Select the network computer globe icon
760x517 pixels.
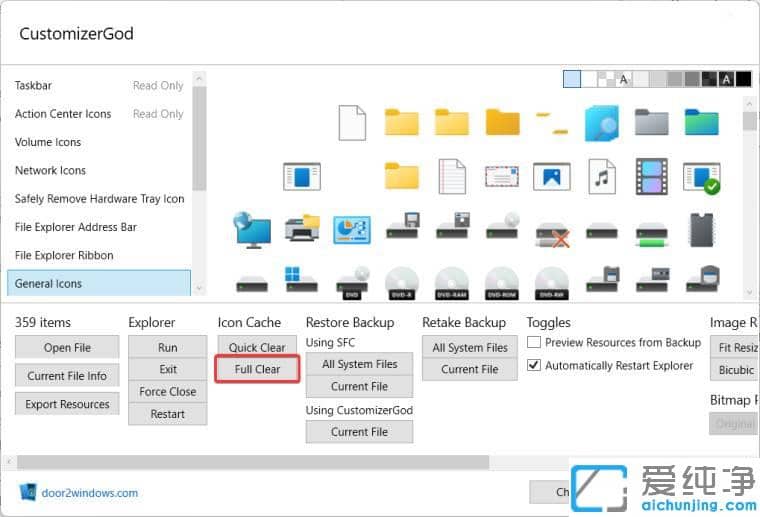click(x=251, y=230)
